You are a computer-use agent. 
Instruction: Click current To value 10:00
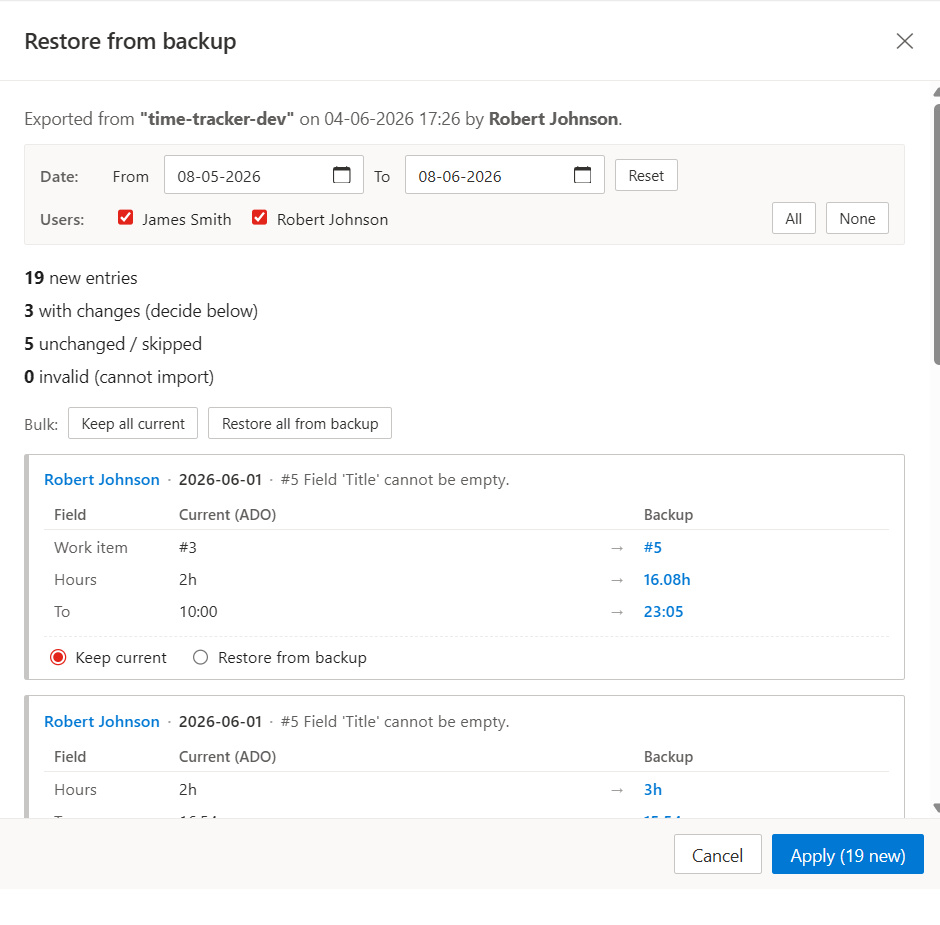click(198, 611)
